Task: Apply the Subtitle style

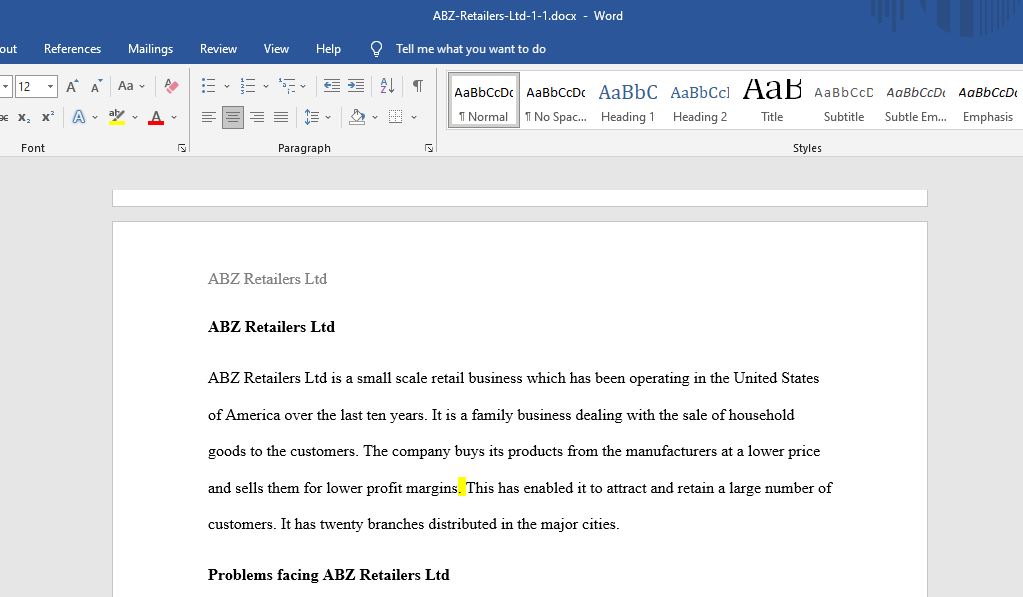Action: (844, 100)
